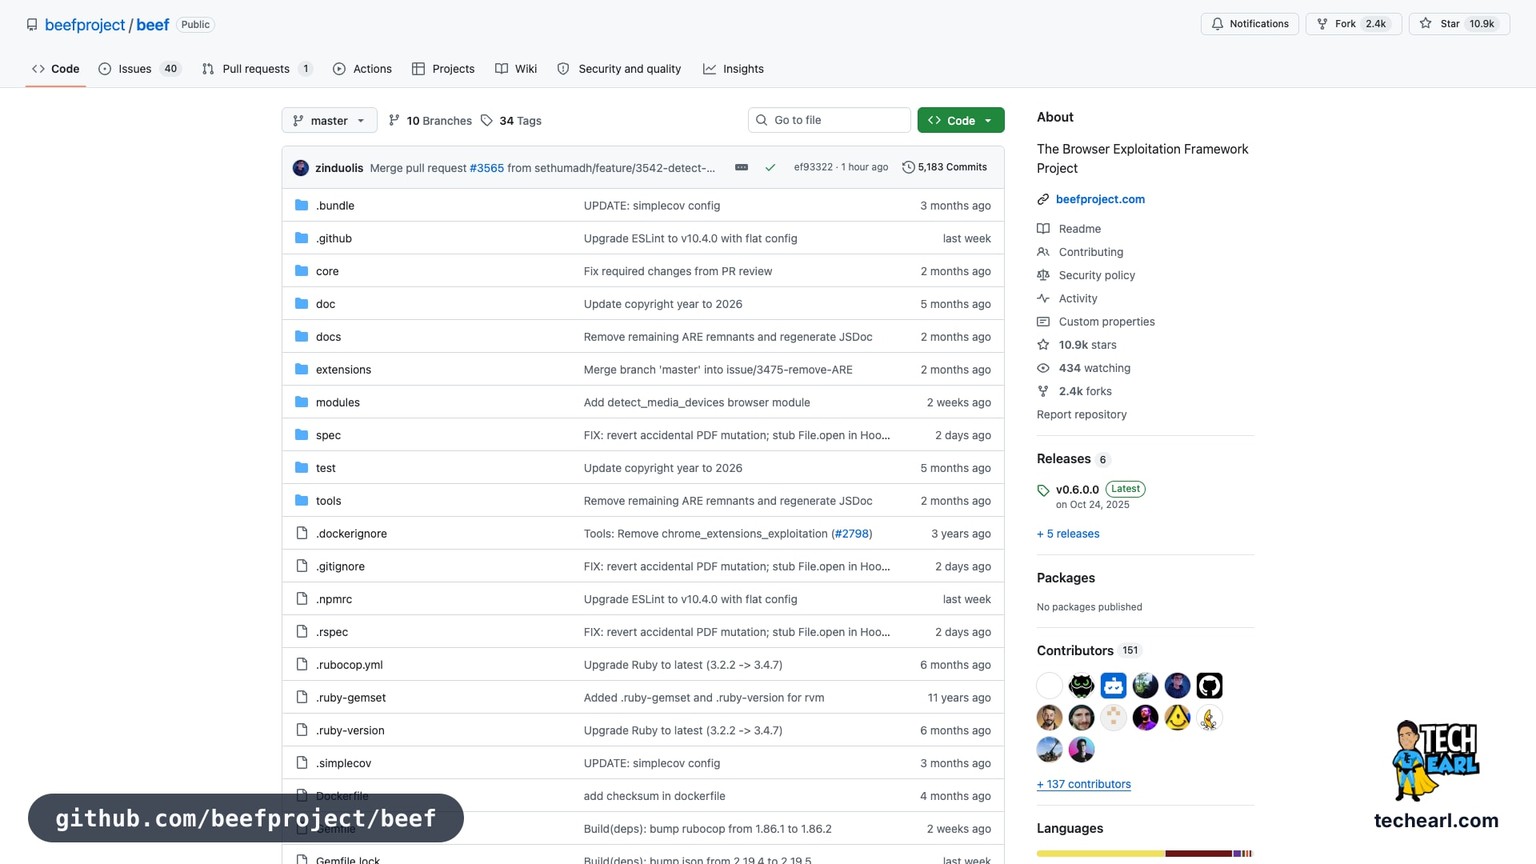Screen dimensions: 1536x864
Task: Open the Wiki tab
Action: 516,69
